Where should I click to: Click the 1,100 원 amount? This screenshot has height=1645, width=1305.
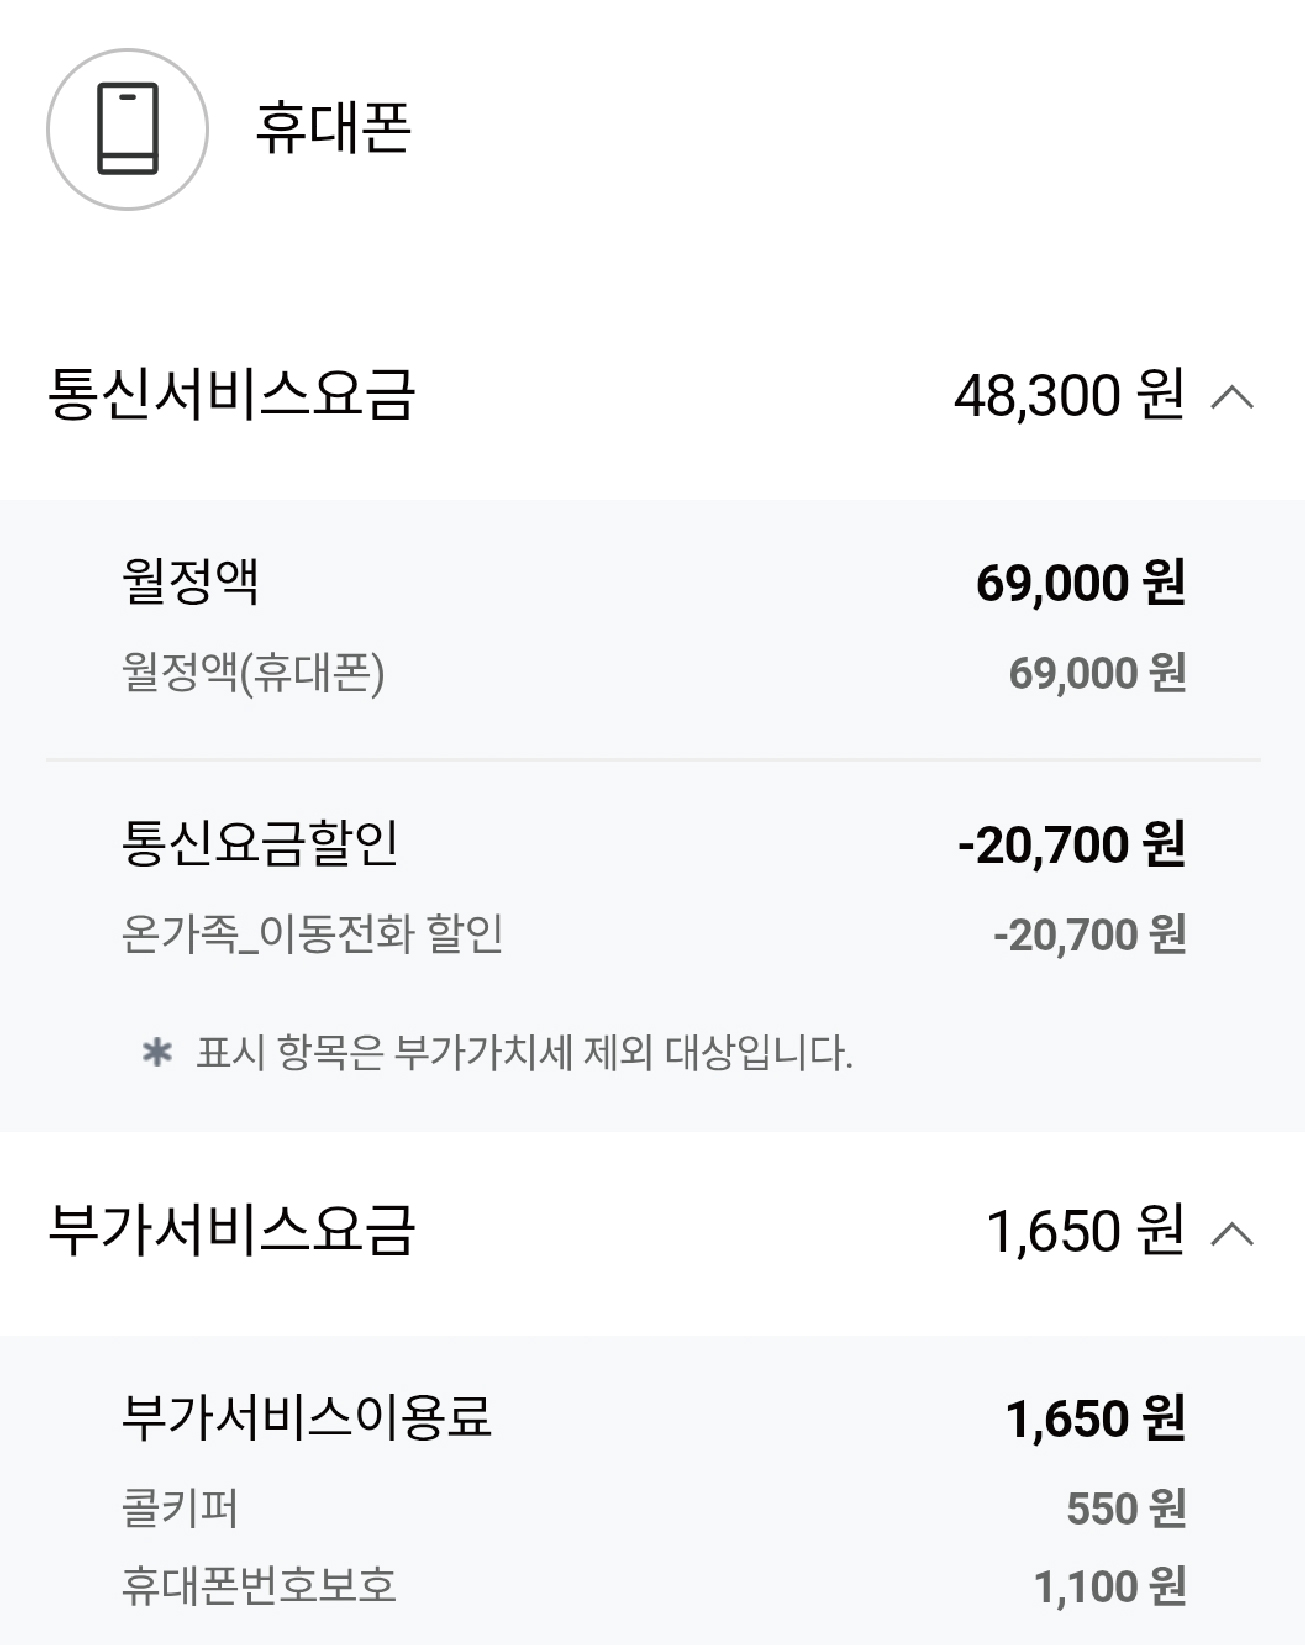(1110, 1587)
